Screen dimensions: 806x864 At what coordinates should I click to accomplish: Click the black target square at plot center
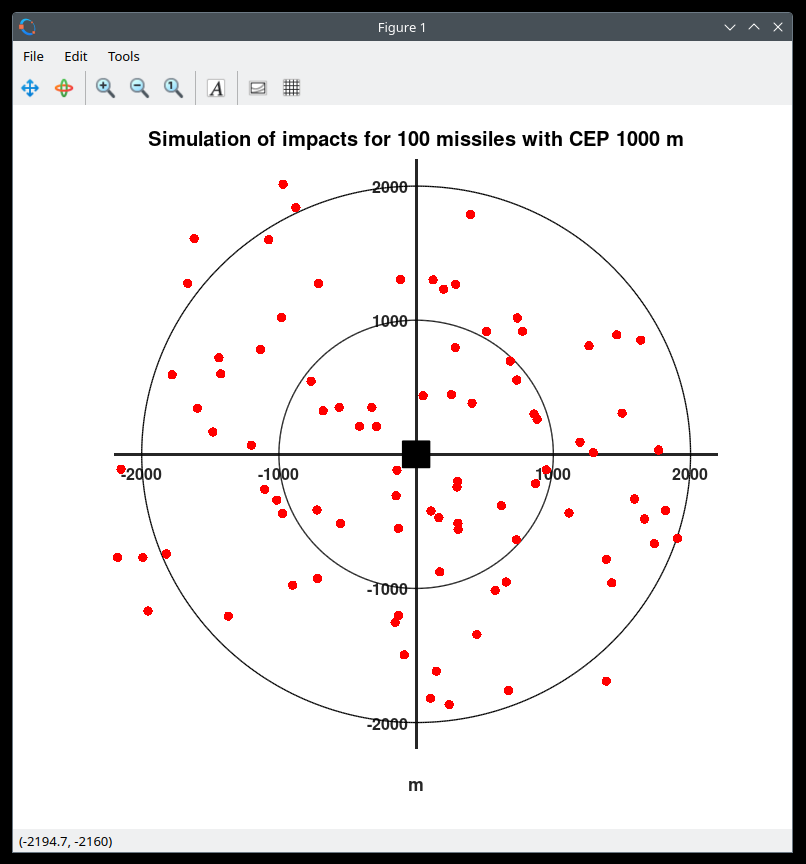[x=416, y=454]
